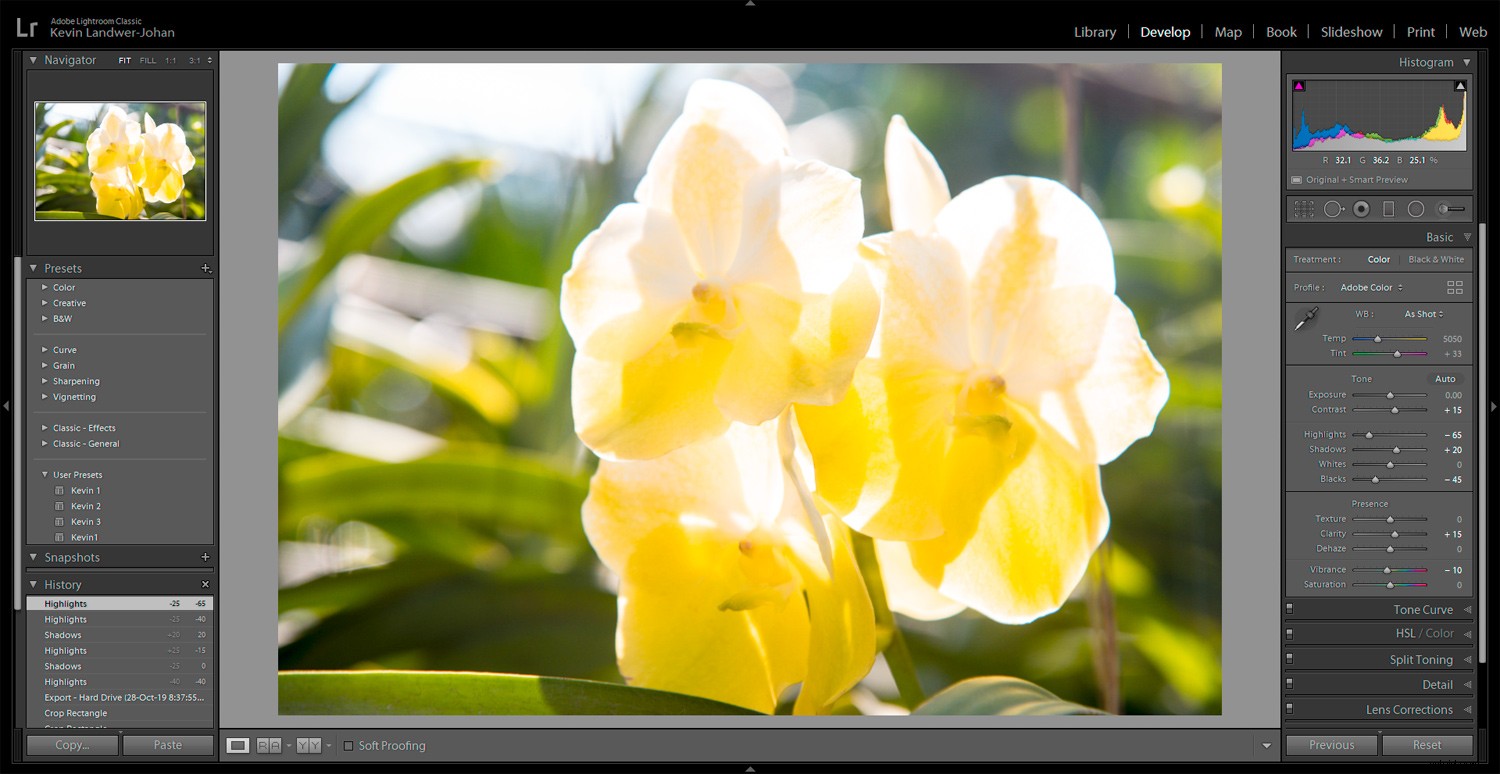Select the Spot Removal tool
The width and height of the screenshot is (1500, 774).
point(1332,208)
